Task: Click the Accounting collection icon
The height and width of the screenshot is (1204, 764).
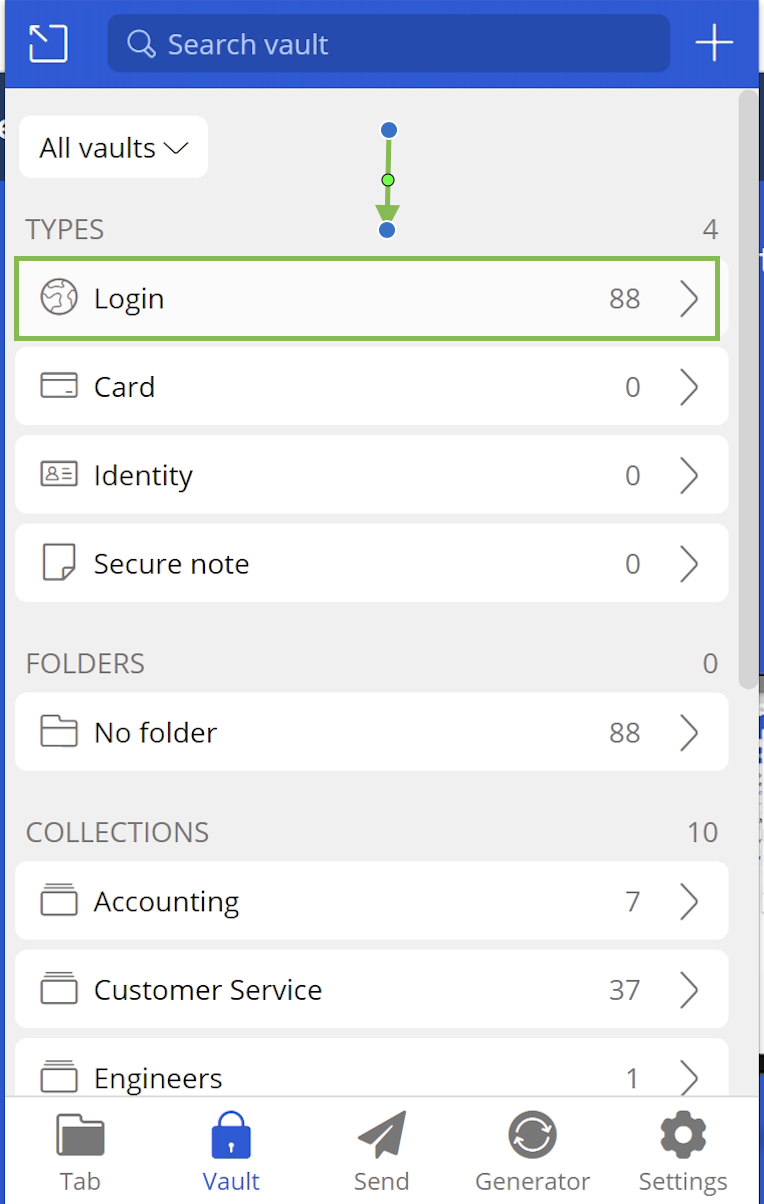Action: pyautogui.click(x=59, y=901)
